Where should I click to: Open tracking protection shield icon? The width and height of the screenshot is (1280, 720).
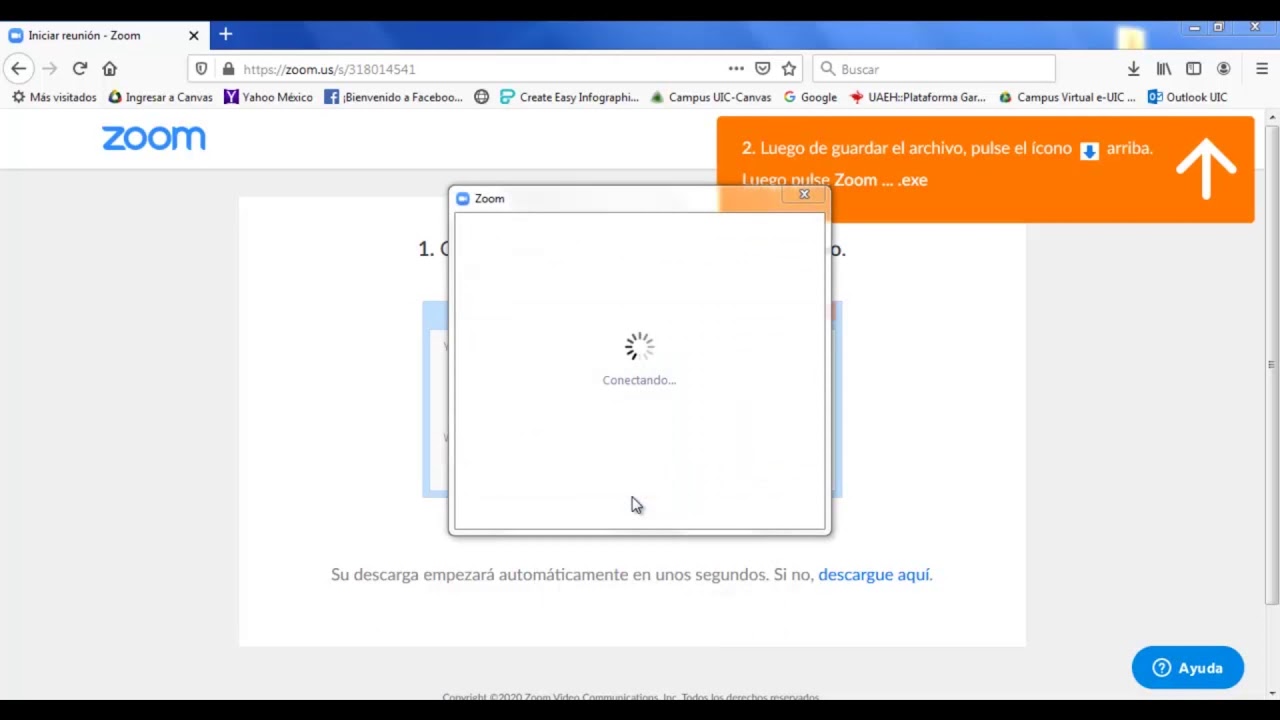click(x=201, y=69)
